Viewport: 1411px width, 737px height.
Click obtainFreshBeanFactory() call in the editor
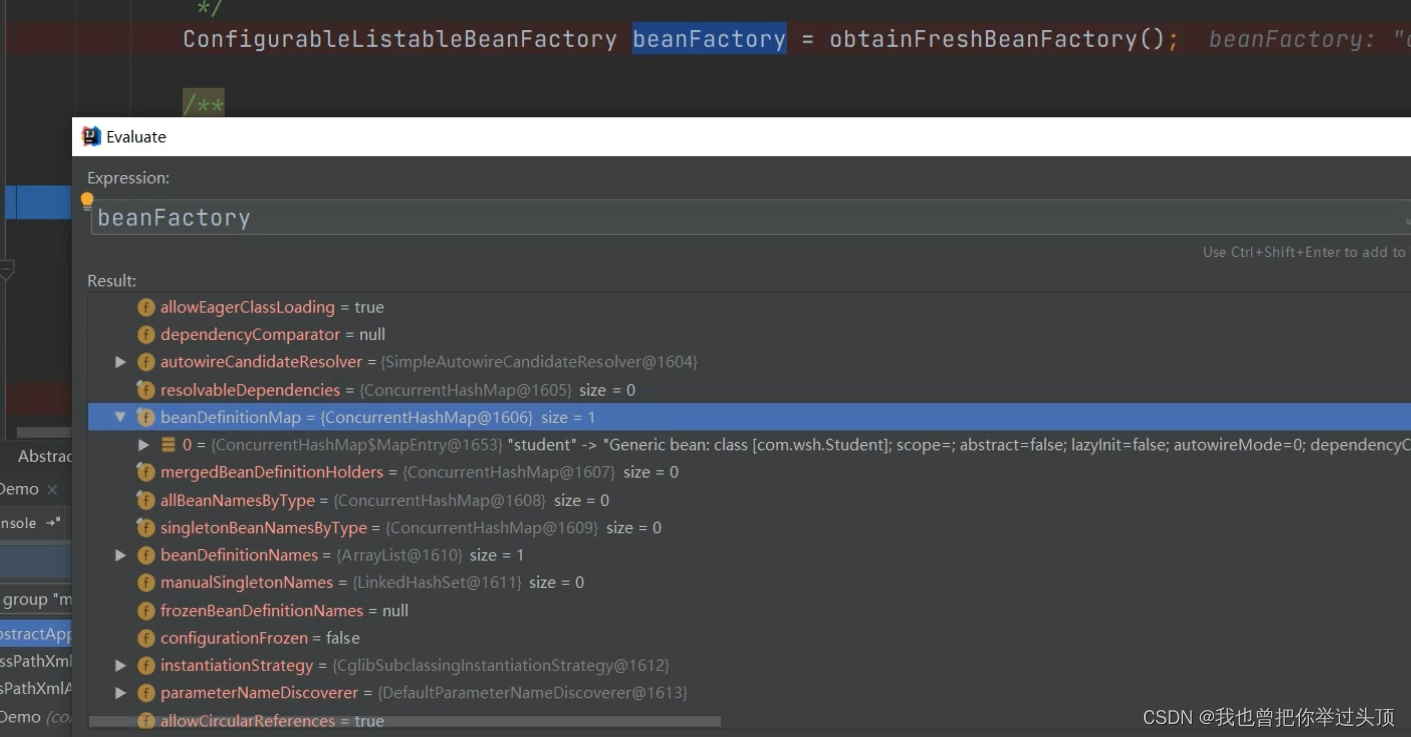(x=997, y=39)
